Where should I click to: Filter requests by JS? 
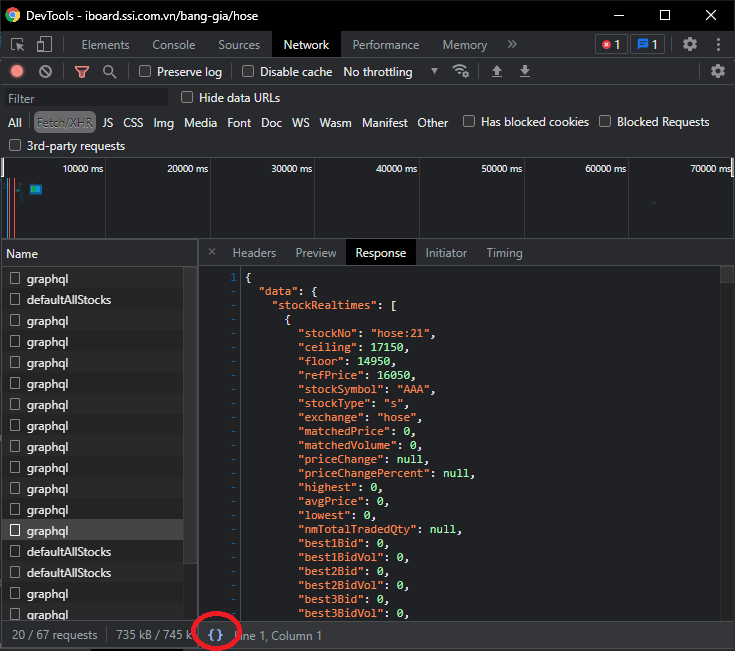(x=107, y=123)
